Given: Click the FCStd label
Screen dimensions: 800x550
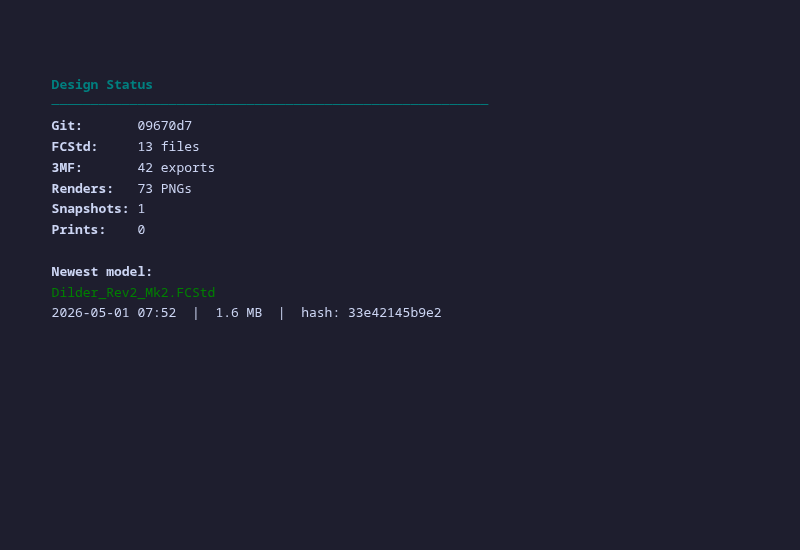Looking at the screenshot, I should coord(74,146).
